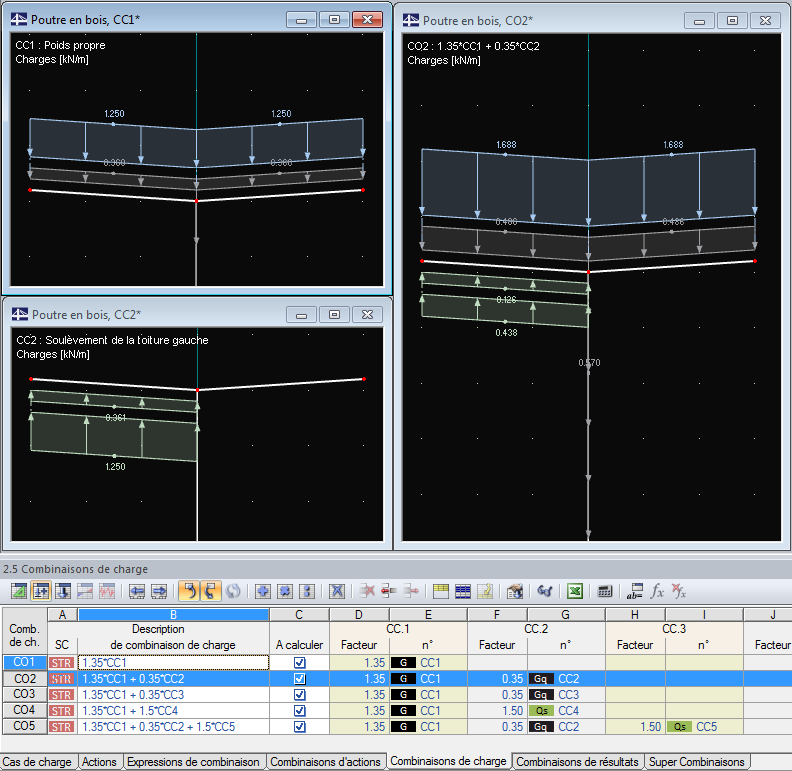Open the 'Combinaisons d'actions' tab

click(x=326, y=761)
